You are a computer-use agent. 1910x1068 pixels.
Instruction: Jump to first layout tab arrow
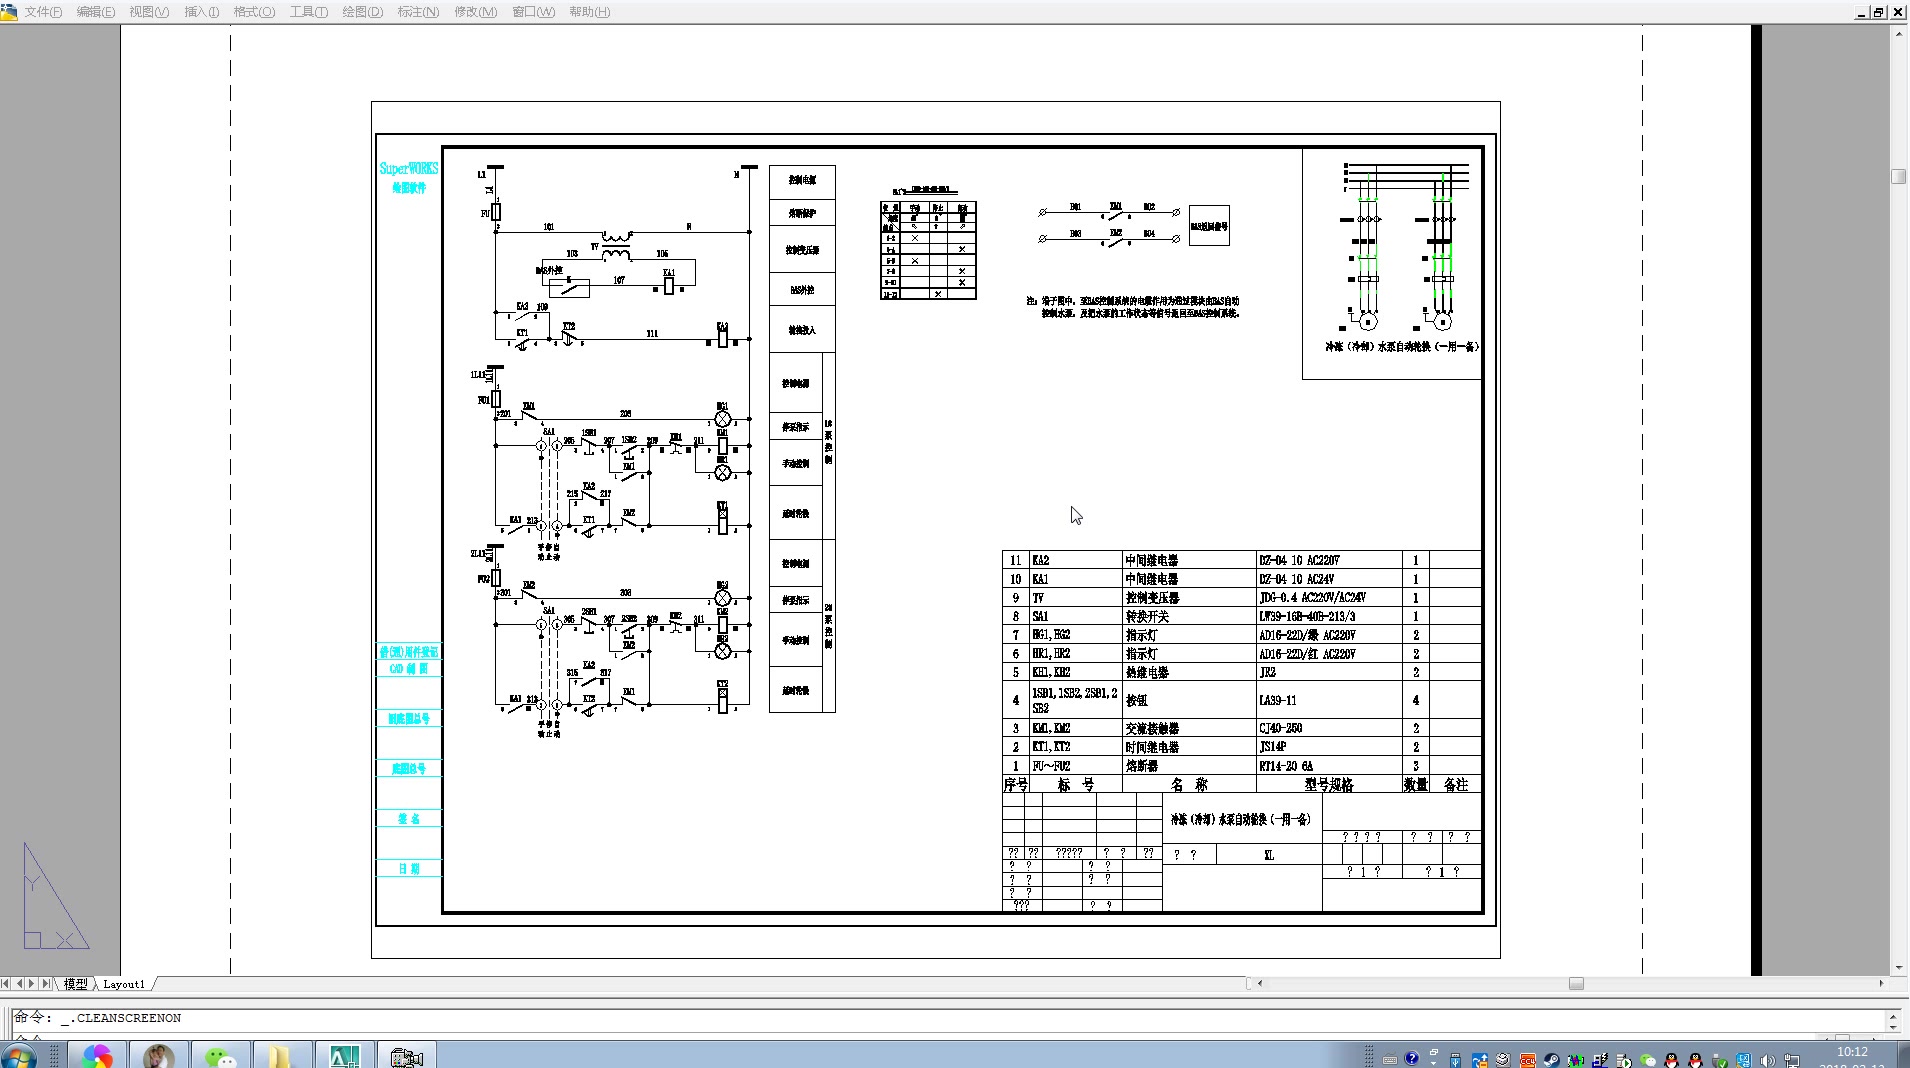(x=6, y=984)
